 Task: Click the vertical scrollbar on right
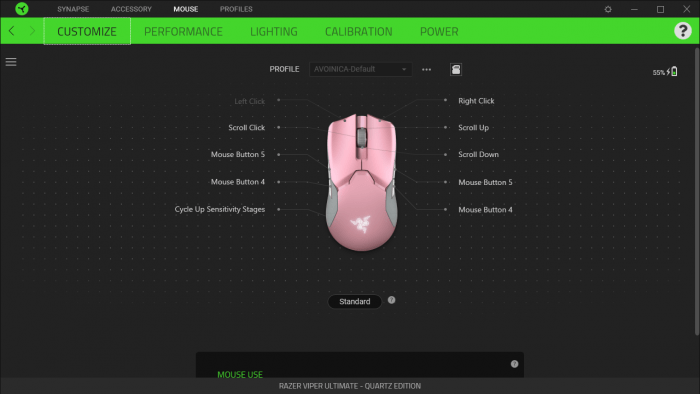pyautogui.click(x=696, y=192)
